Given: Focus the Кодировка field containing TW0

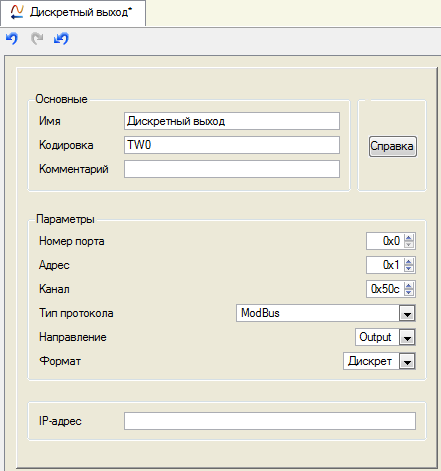Looking at the screenshot, I should [232, 145].
